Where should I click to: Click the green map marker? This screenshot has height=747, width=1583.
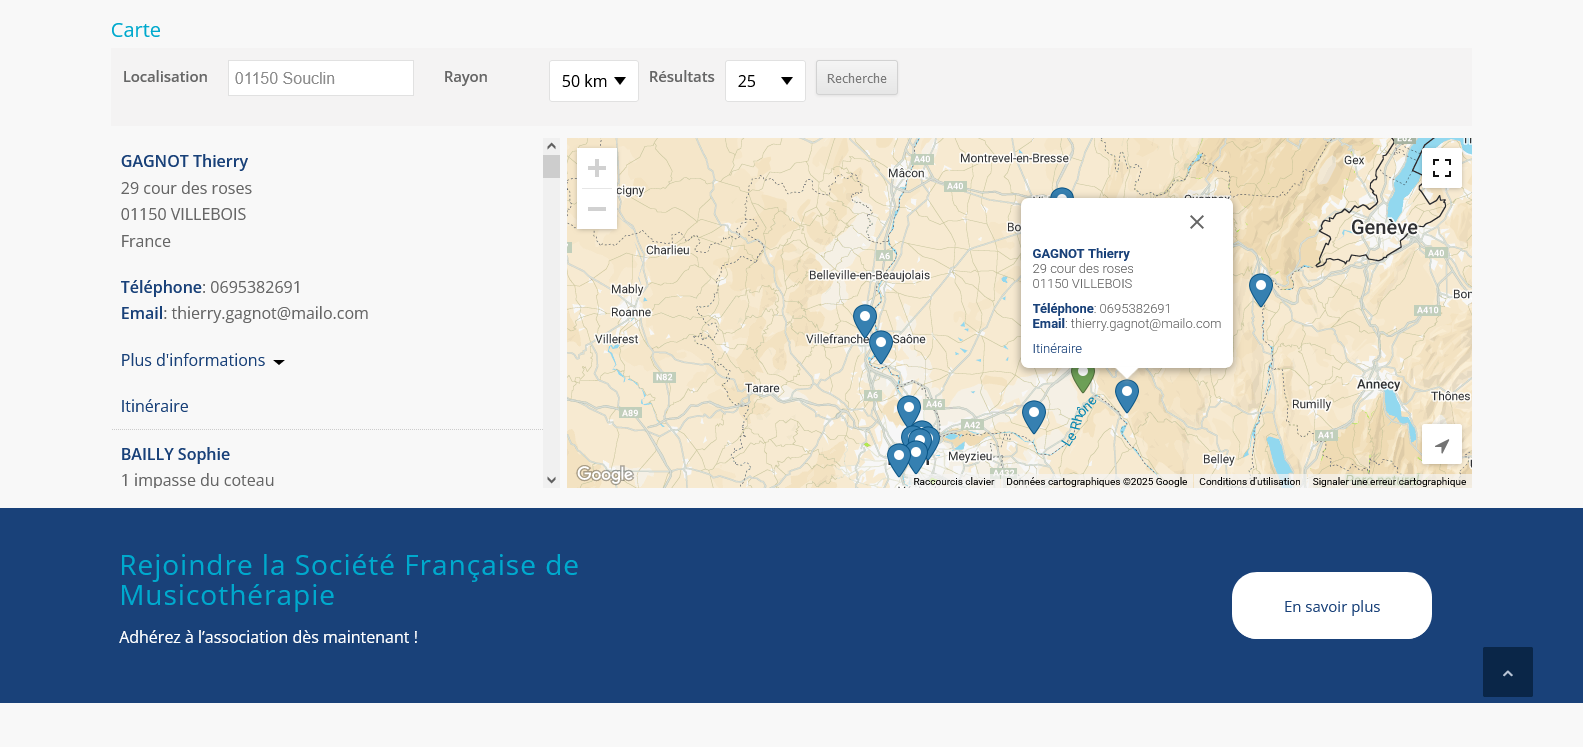[1083, 378]
